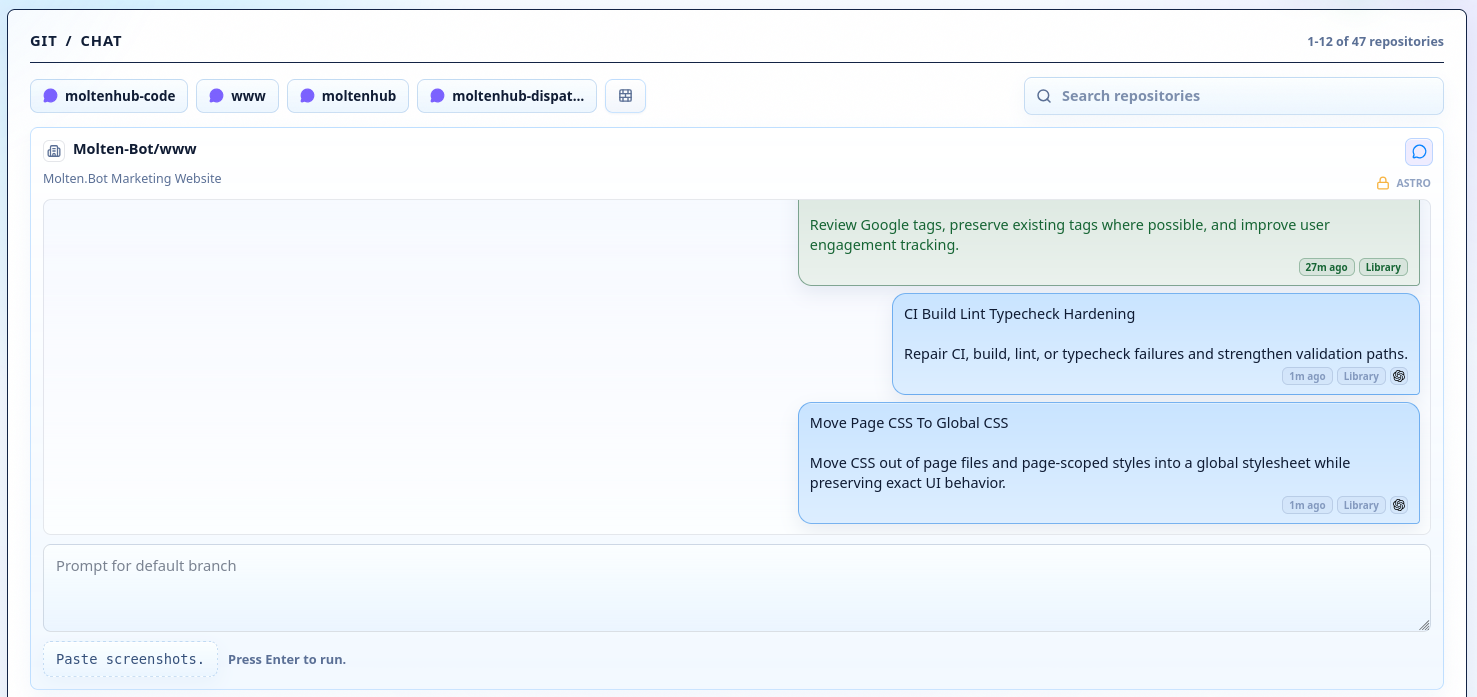Click the CHAT breadcrumb label
This screenshot has width=1477, height=697.
(x=101, y=42)
